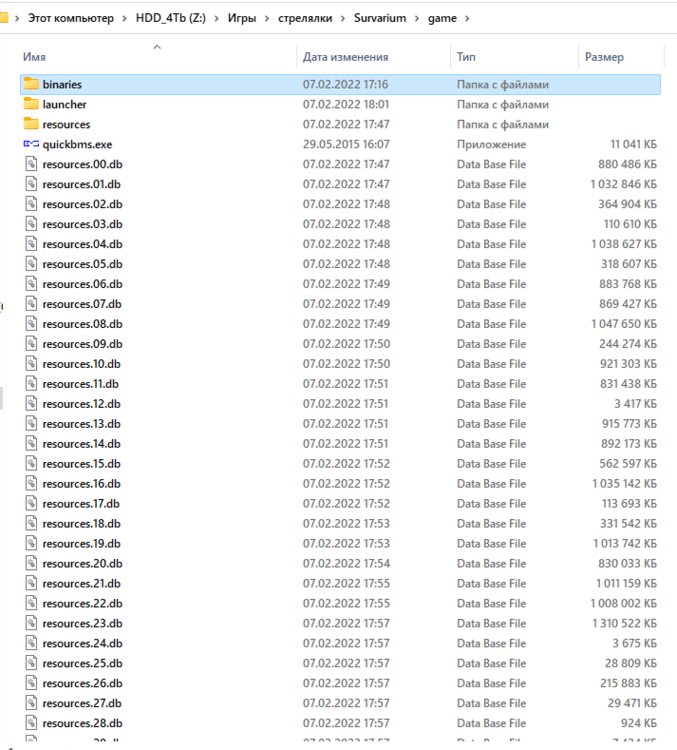677x750 pixels.
Task: Open the chevron after стрелялки breadcrumb
Action: coord(343,19)
